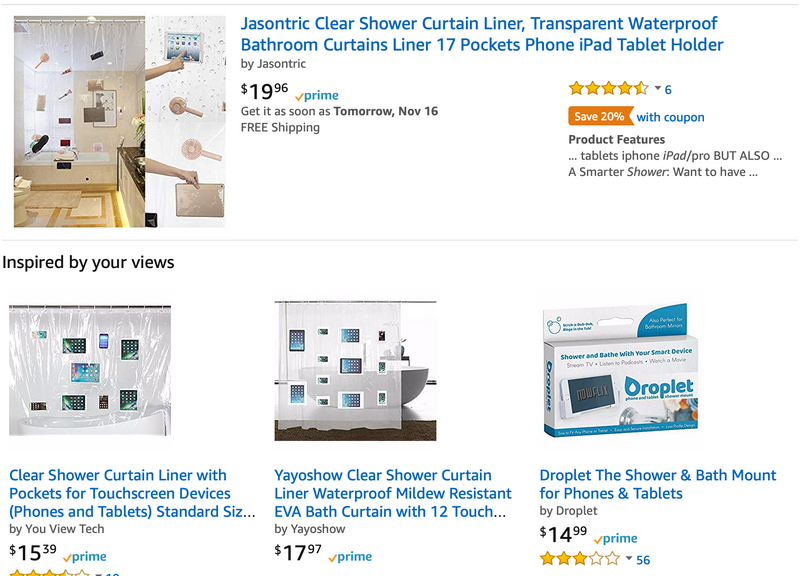Click the Prime badge next to $17.97
The height and width of the screenshot is (576, 800).
point(349,557)
